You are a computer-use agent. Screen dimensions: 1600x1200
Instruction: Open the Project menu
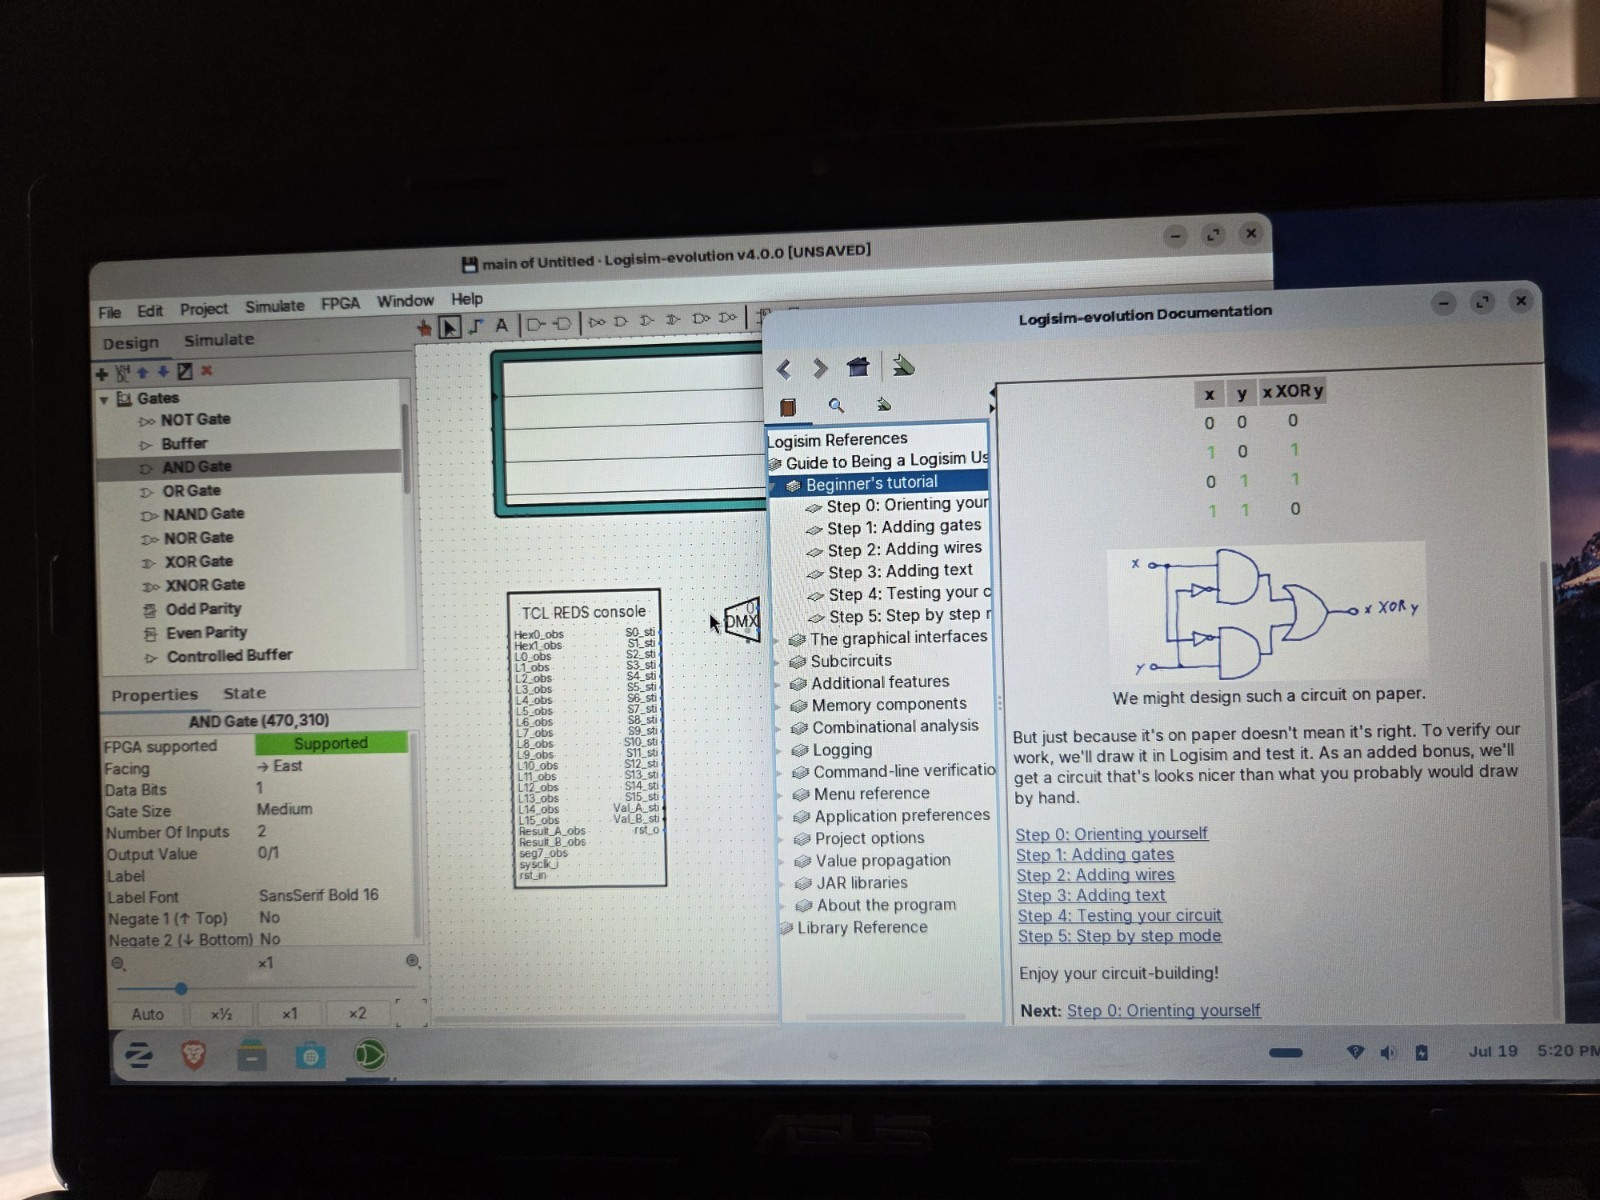(204, 309)
